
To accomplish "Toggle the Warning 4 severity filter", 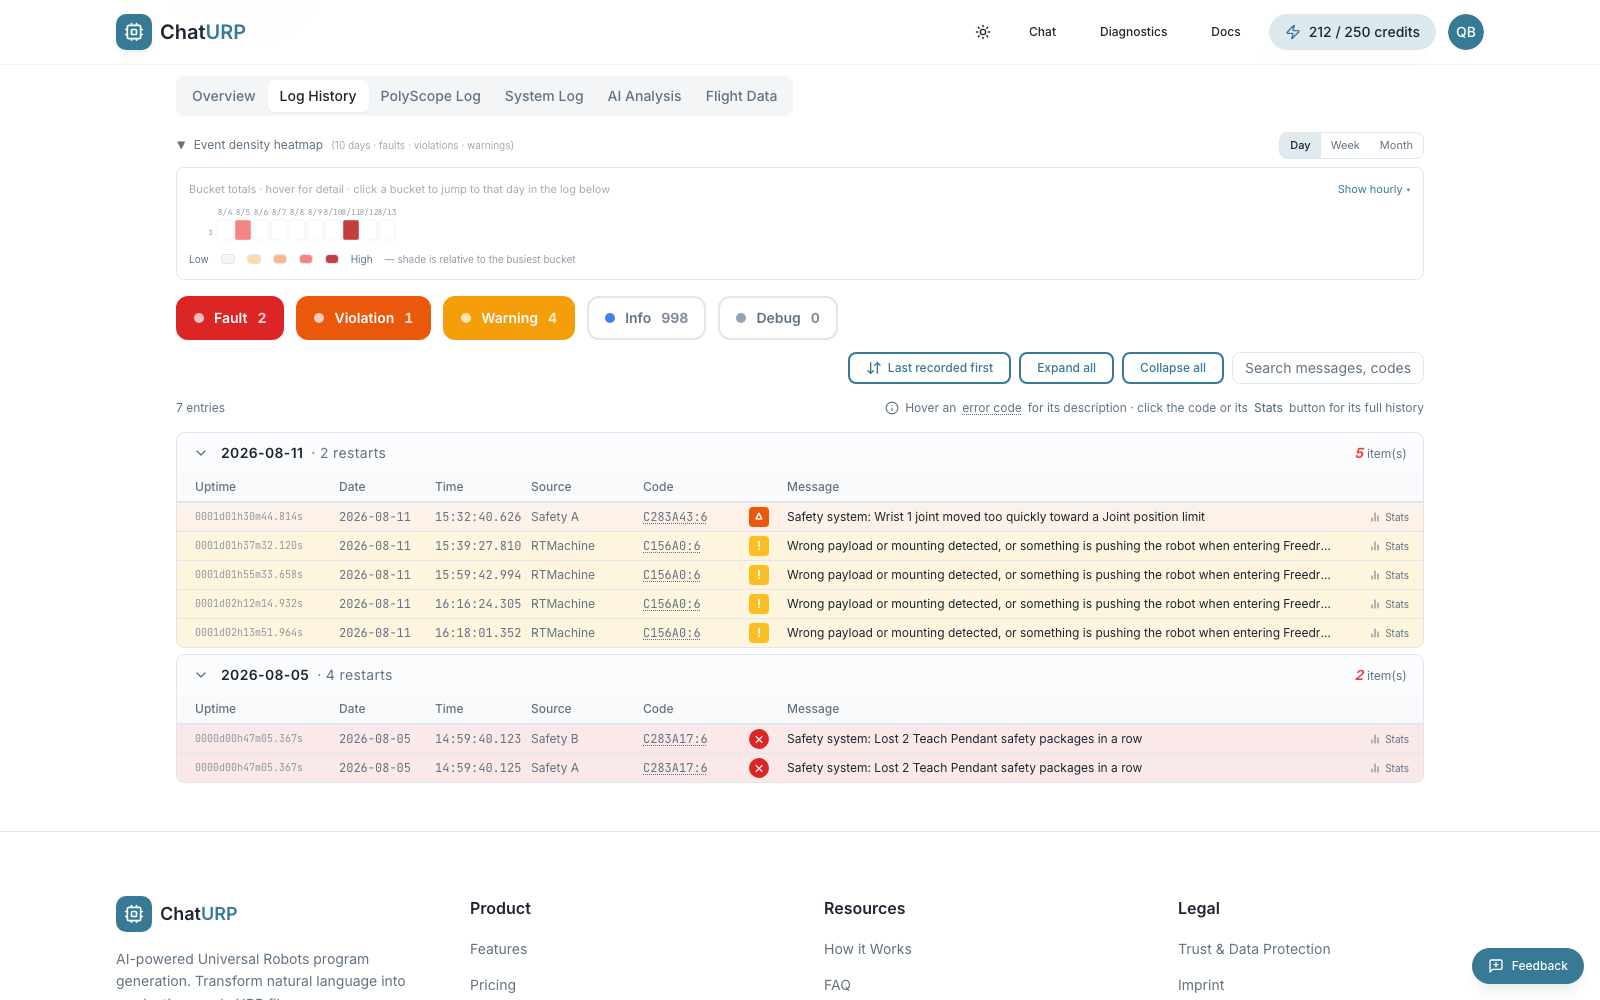I will pyautogui.click(x=509, y=318).
